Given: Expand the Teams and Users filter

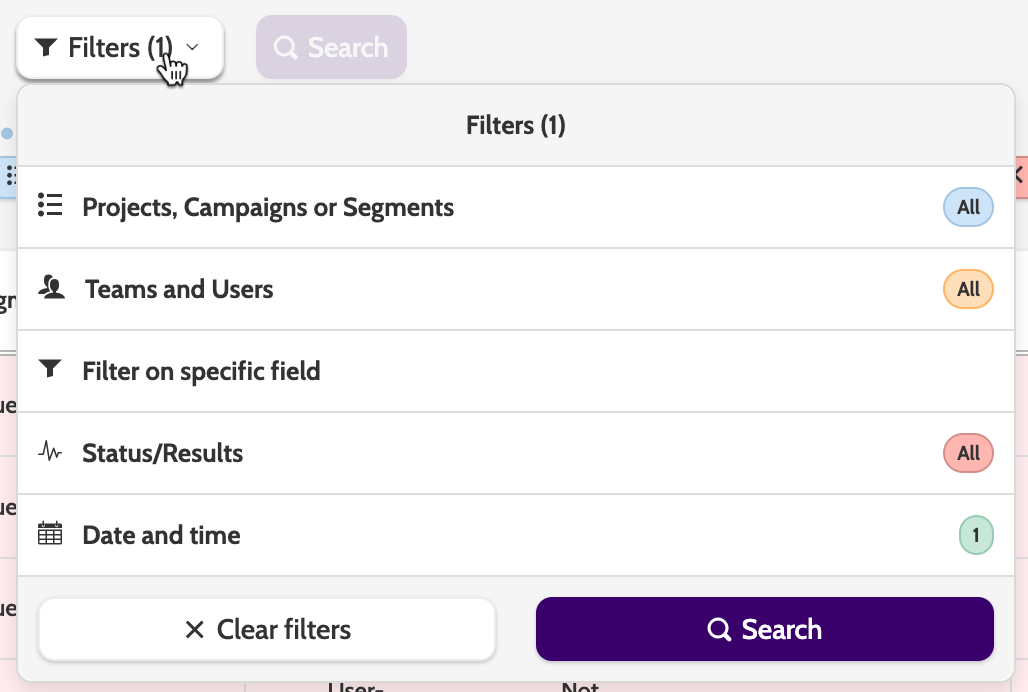Looking at the screenshot, I should (179, 289).
